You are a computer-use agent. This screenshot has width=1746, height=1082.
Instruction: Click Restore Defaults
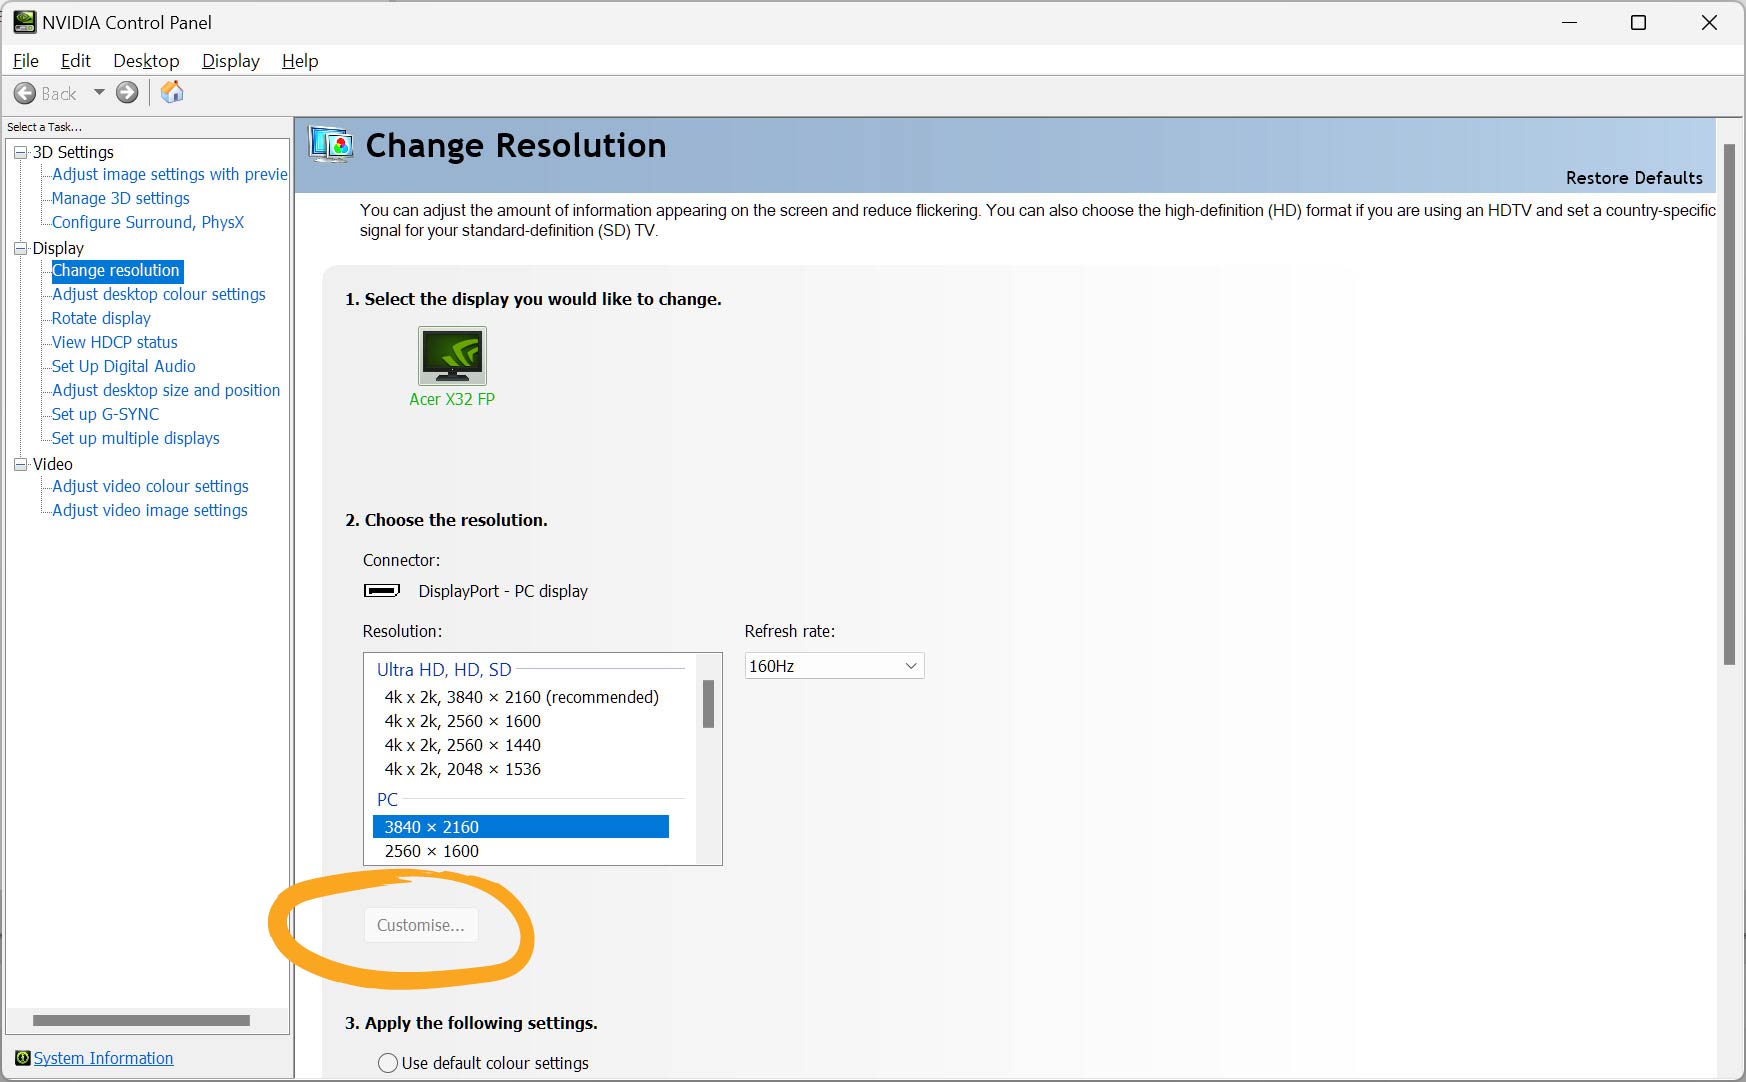click(1634, 178)
